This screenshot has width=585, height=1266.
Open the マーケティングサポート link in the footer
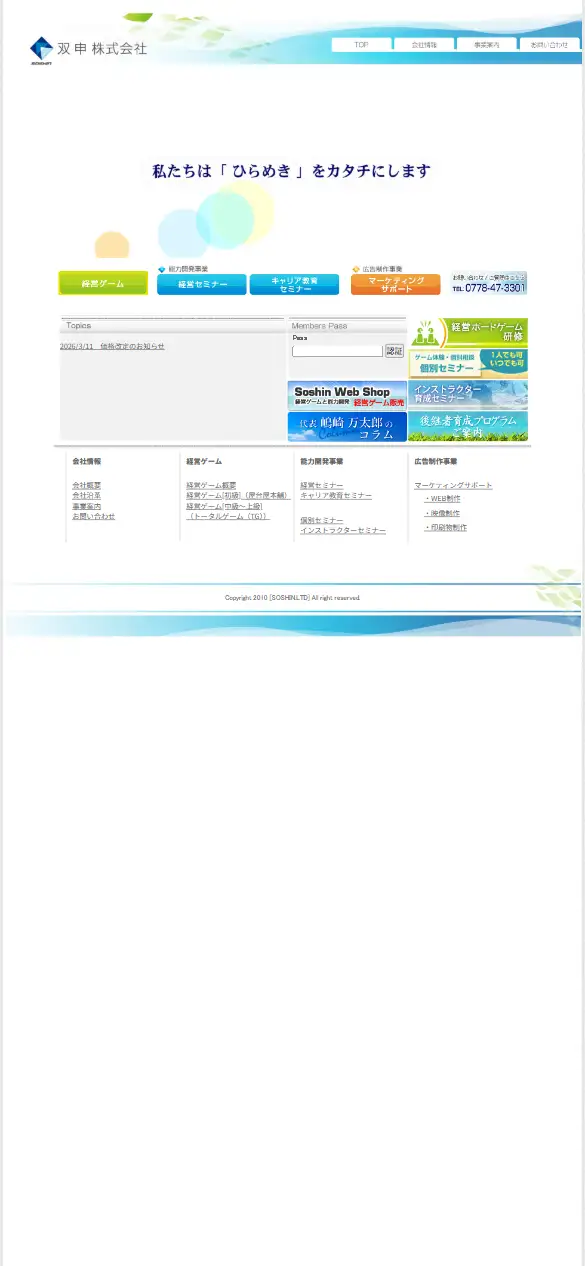click(x=453, y=485)
